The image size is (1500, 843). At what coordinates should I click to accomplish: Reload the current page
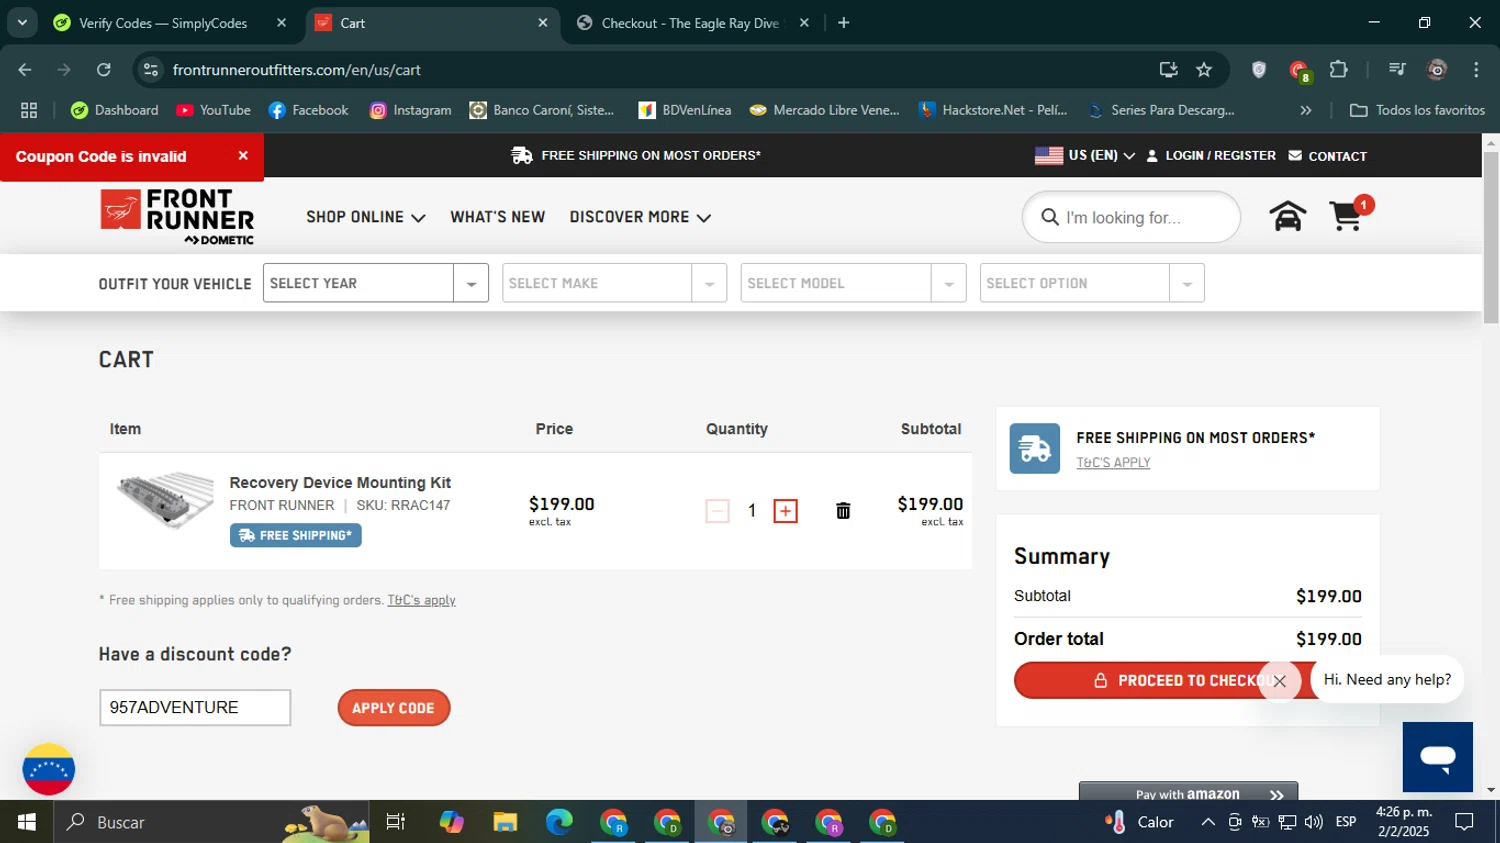(x=104, y=70)
